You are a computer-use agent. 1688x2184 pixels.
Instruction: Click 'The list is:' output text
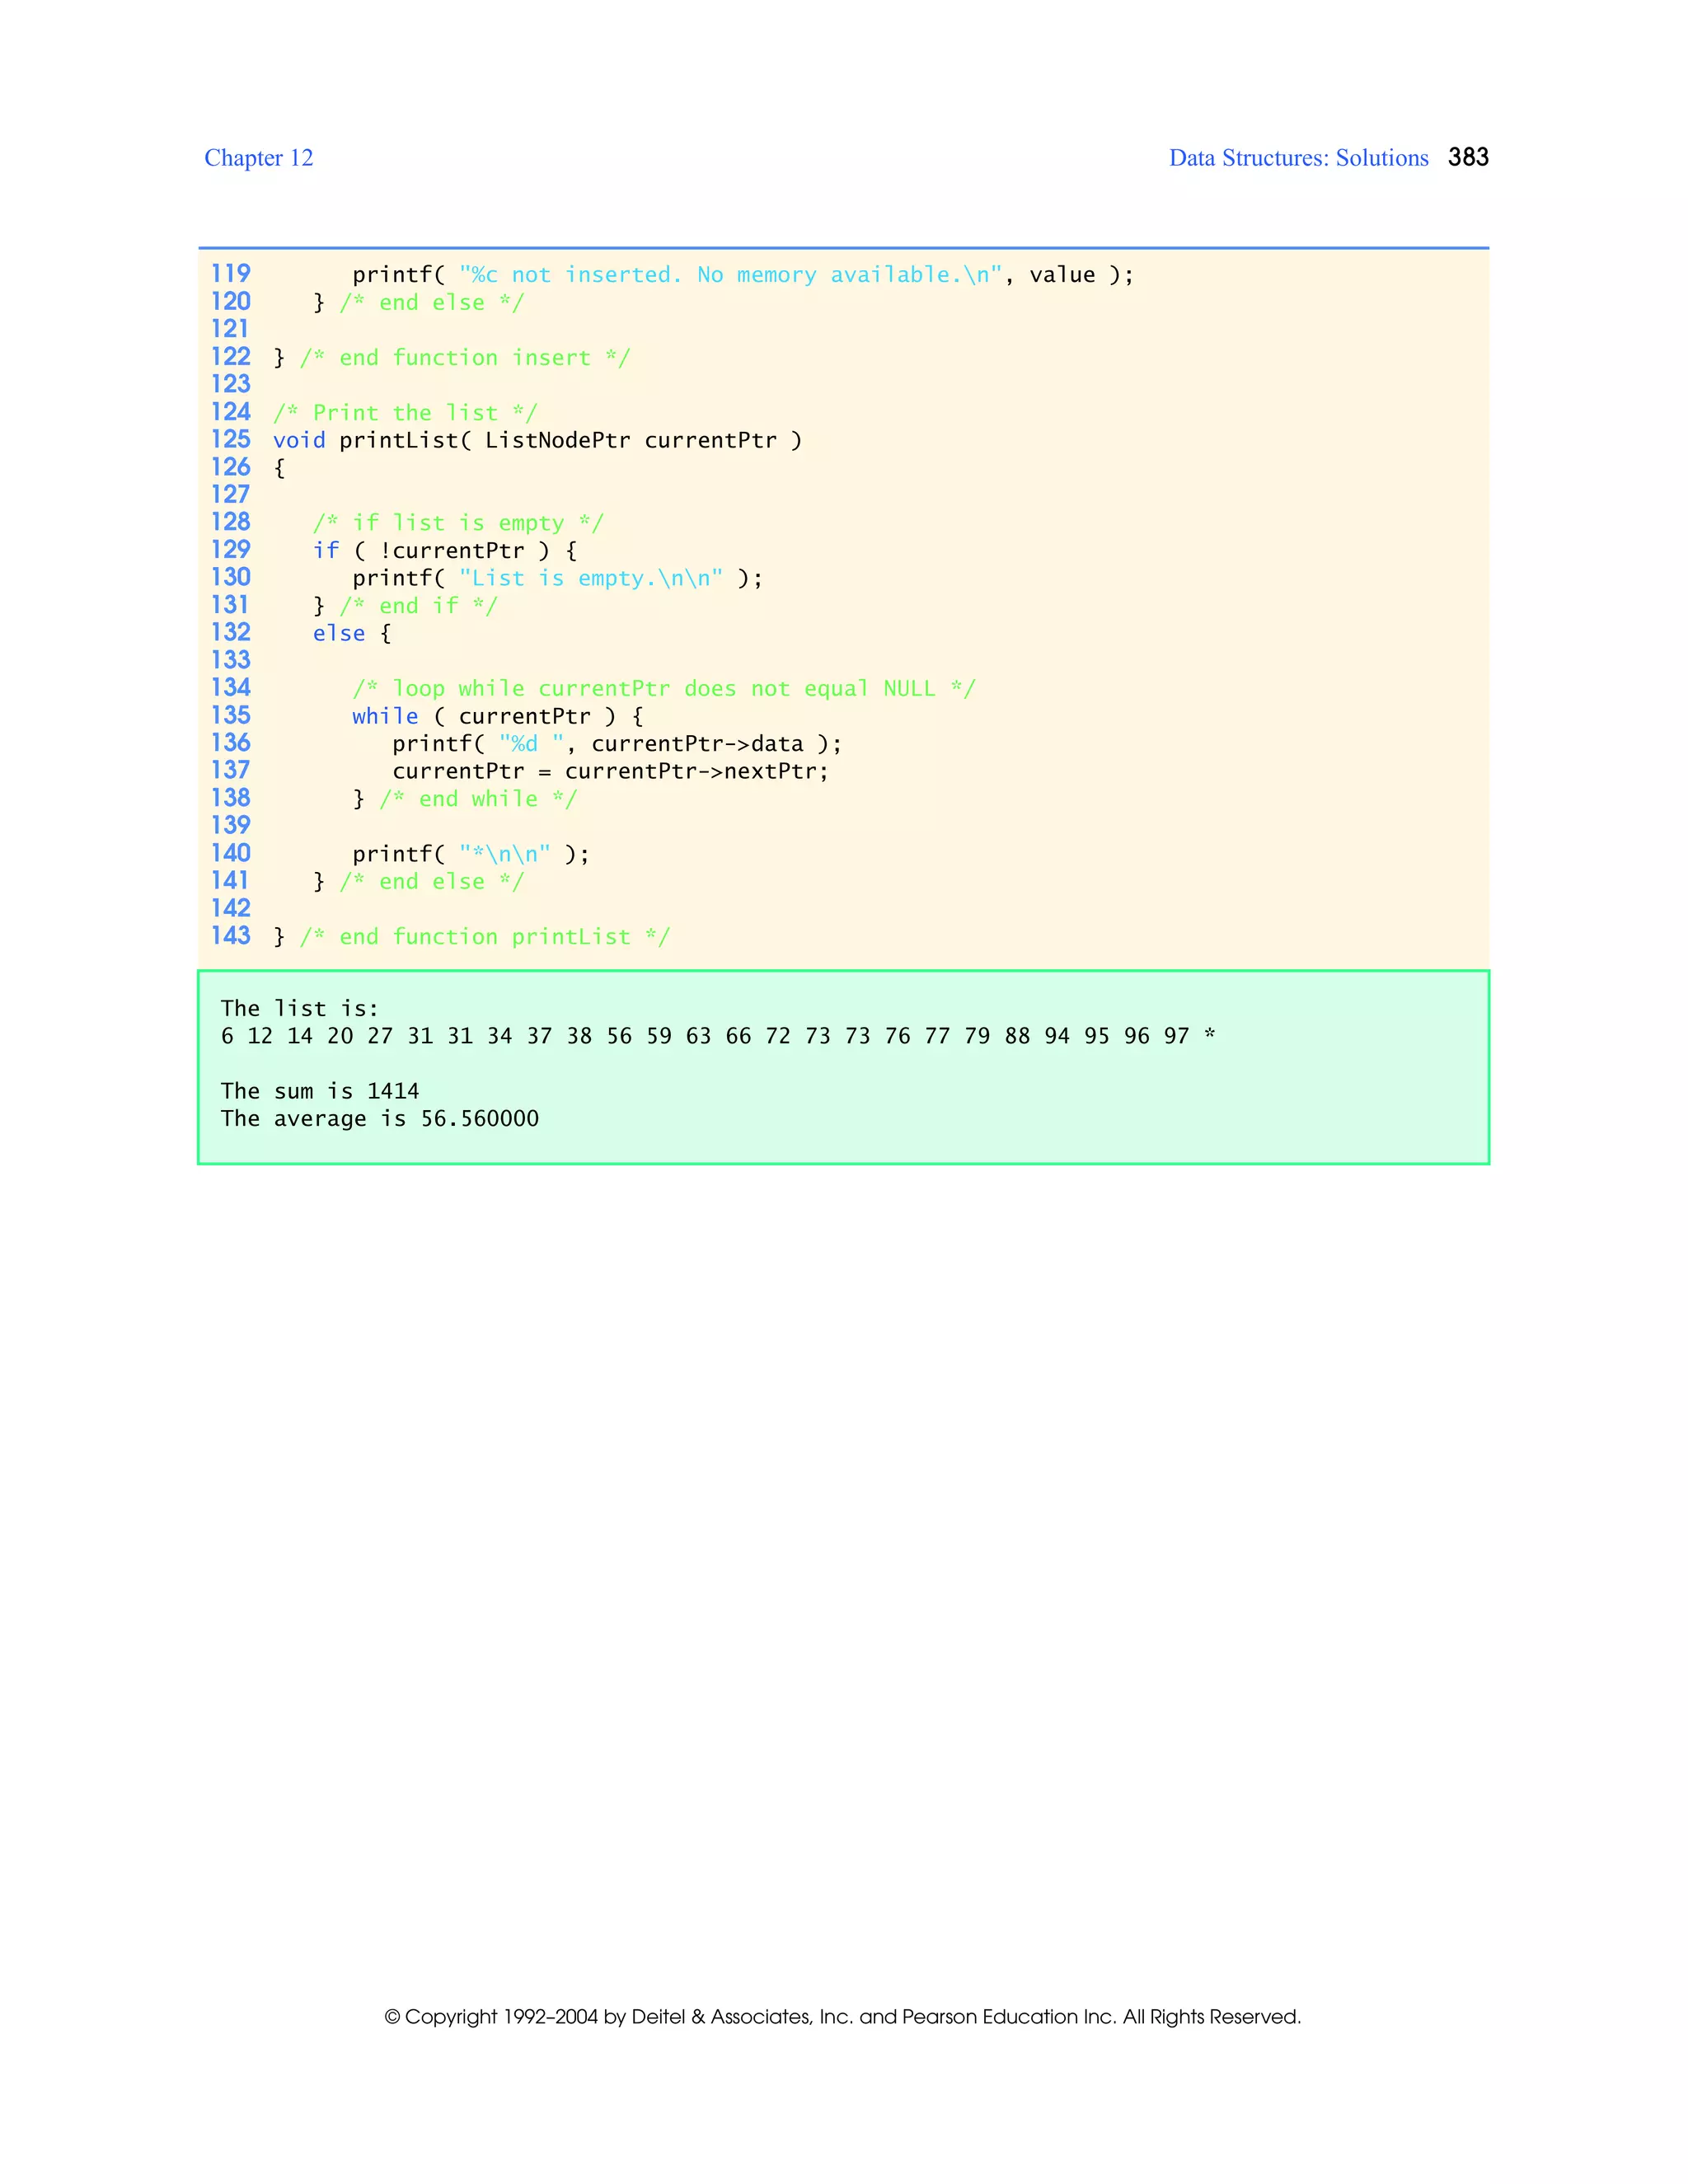[x=300, y=1008]
